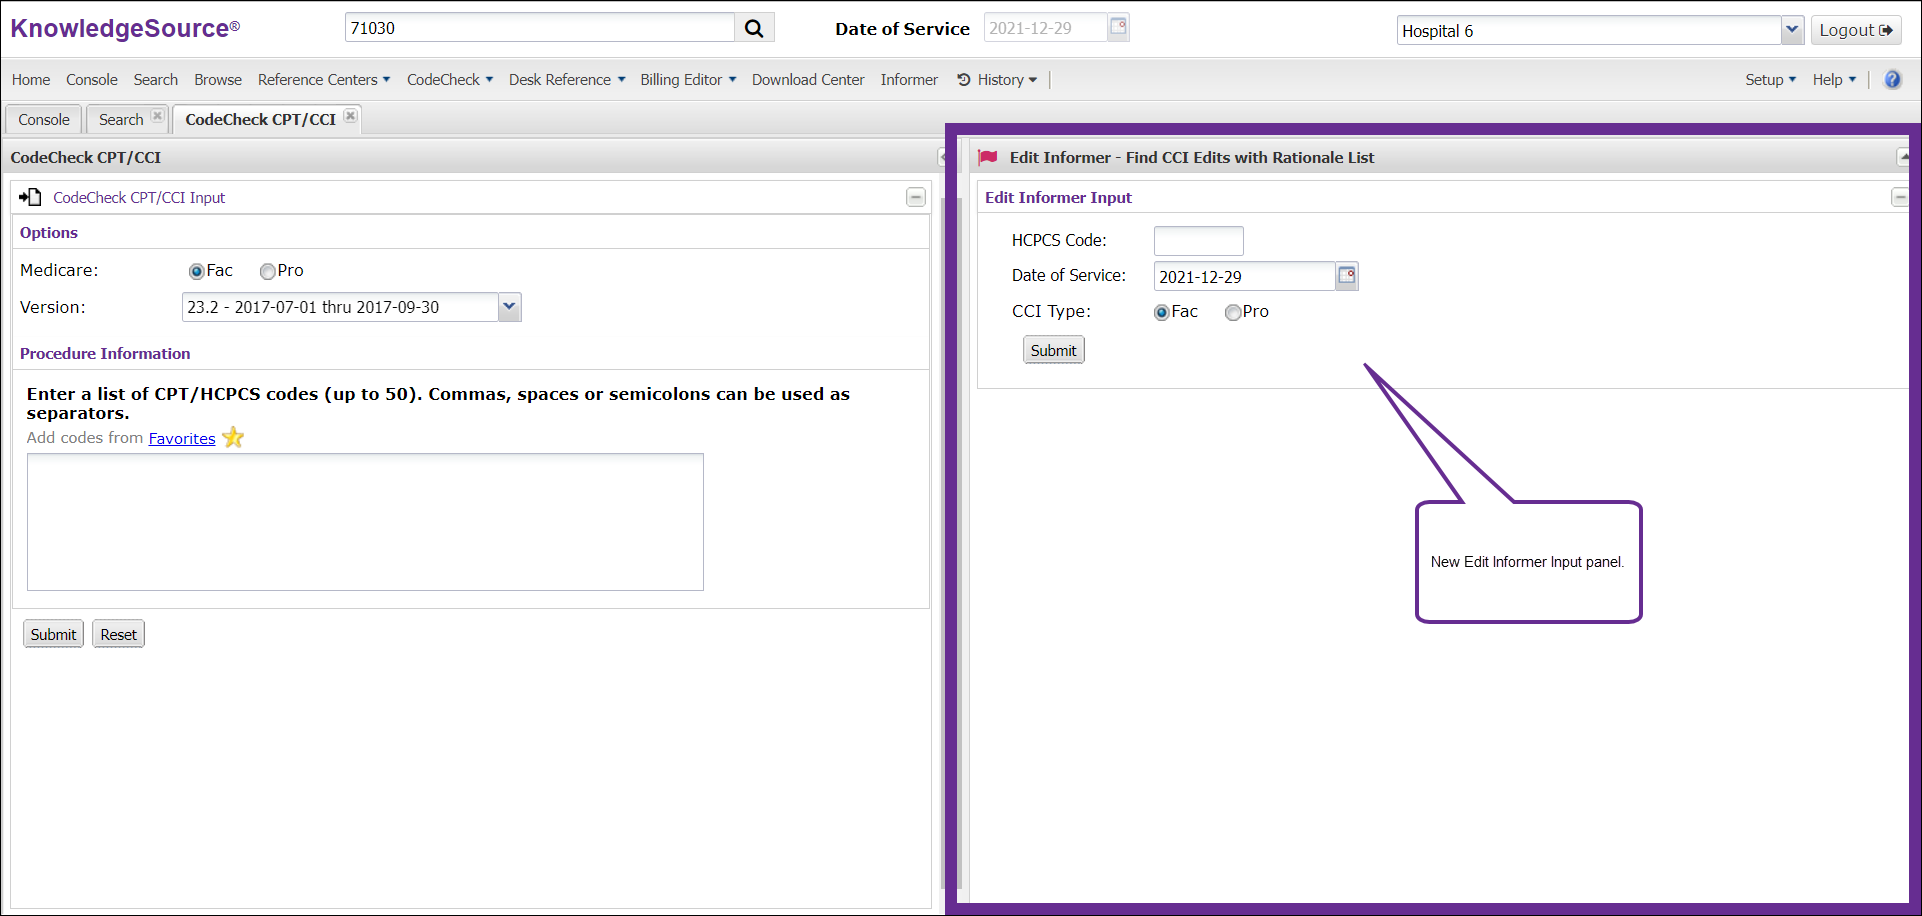
Task: Close the Search tab
Action: click(x=157, y=116)
